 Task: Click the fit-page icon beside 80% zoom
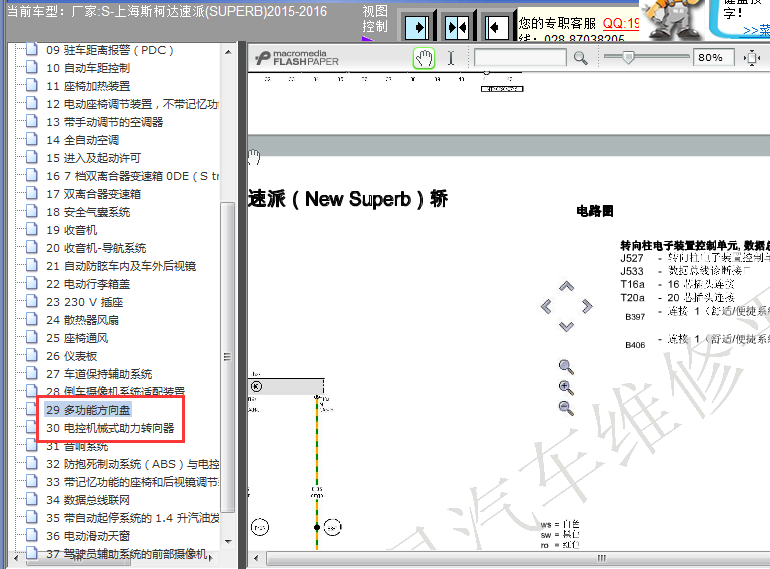(751, 58)
